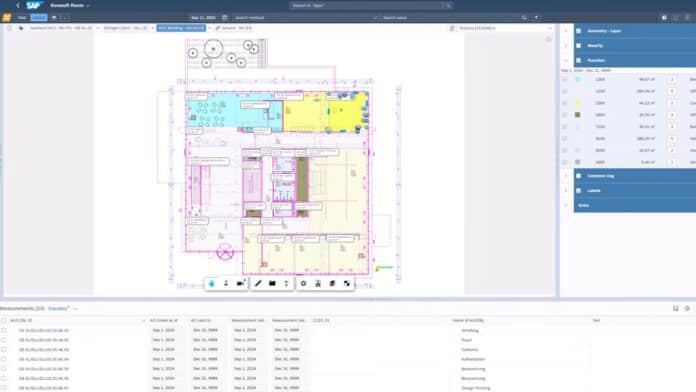The height and width of the screenshot is (392, 696).
Task: Open the Standard view variant chevron
Action: tap(76, 309)
